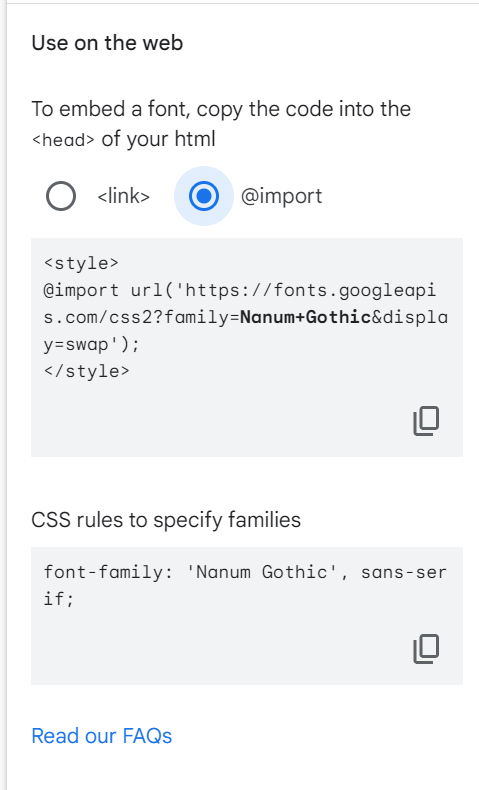Click the closing </style> tag line
Viewport: 479px width, 790px height.
(87, 371)
